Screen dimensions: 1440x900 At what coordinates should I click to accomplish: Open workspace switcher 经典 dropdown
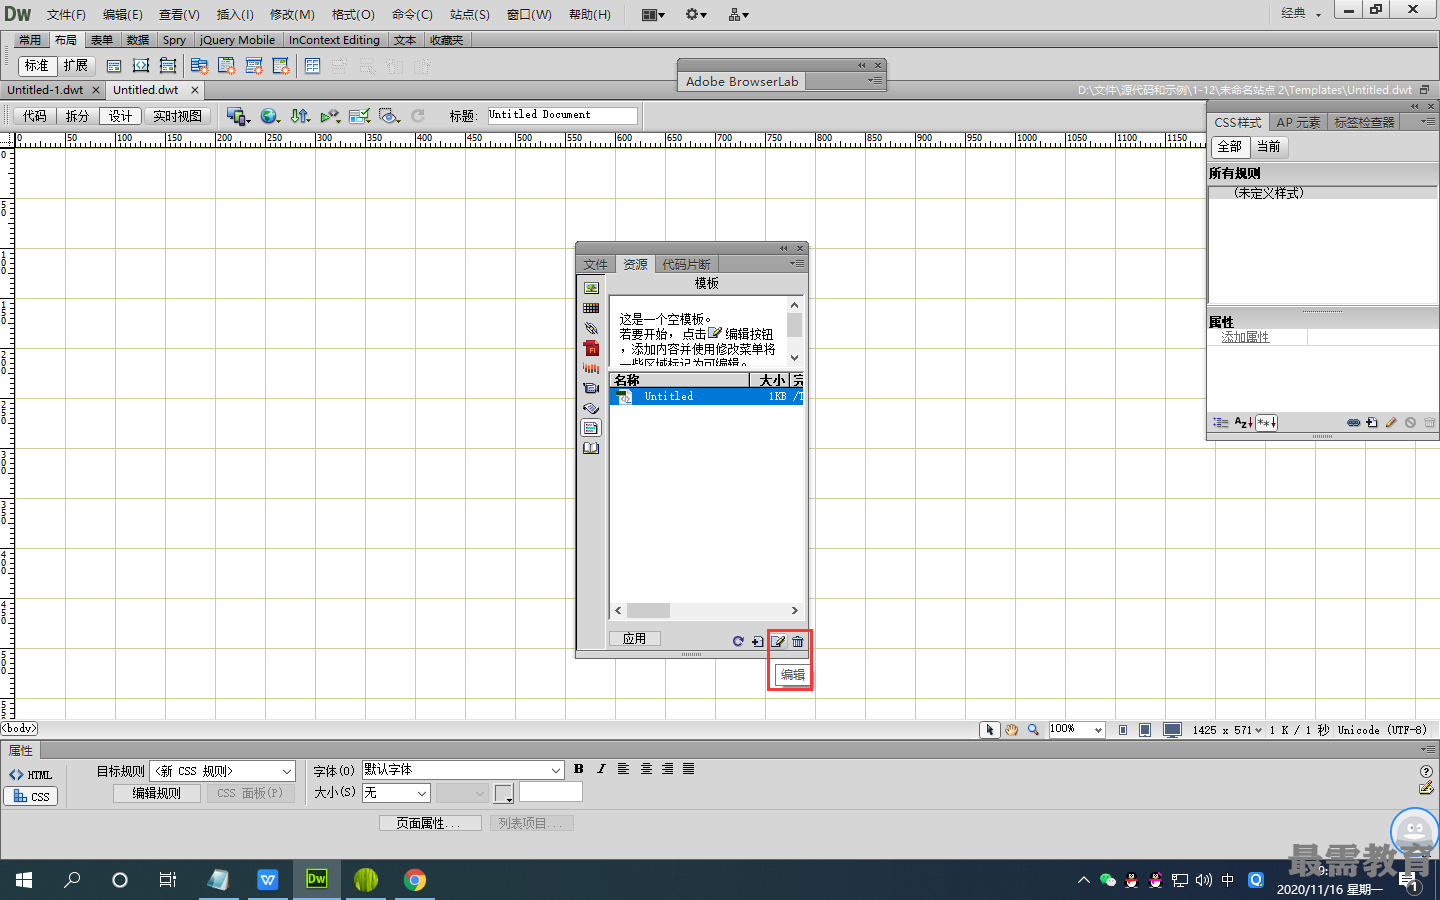pyautogui.click(x=1302, y=13)
